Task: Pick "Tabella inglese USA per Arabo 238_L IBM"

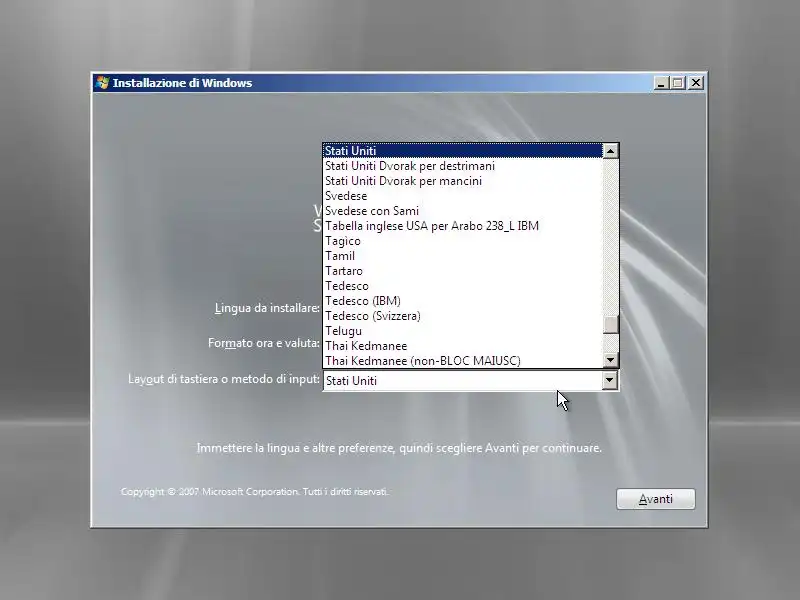Action: click(x=463, y=226)
